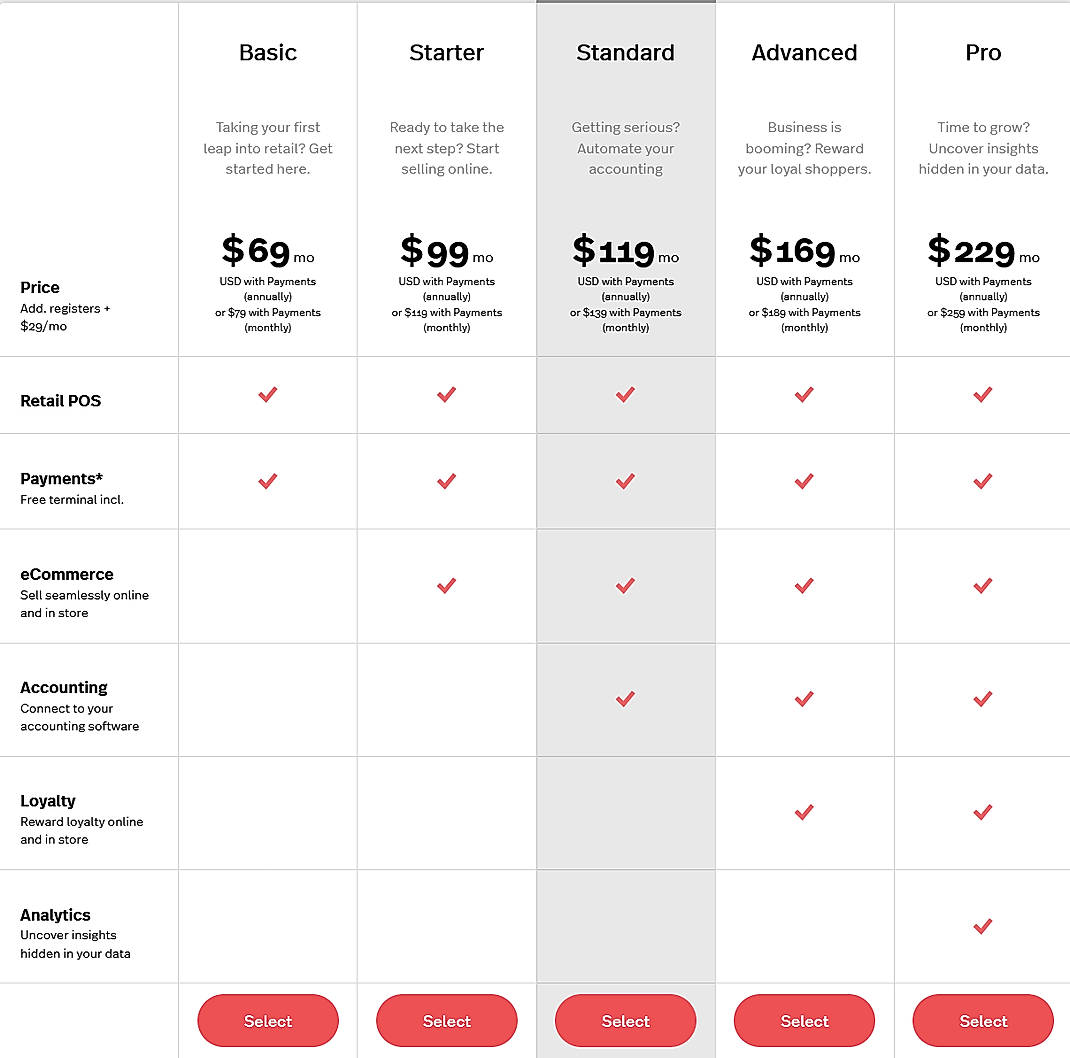This screenshot has height=1058, width=1070.
Task: Click the eCommerce checkmark in Starter column
Action: click(446, 586)
